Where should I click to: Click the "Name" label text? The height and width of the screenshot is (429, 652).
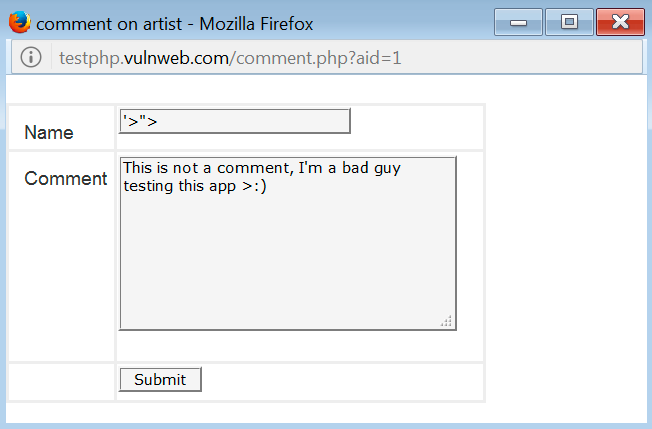49,132
